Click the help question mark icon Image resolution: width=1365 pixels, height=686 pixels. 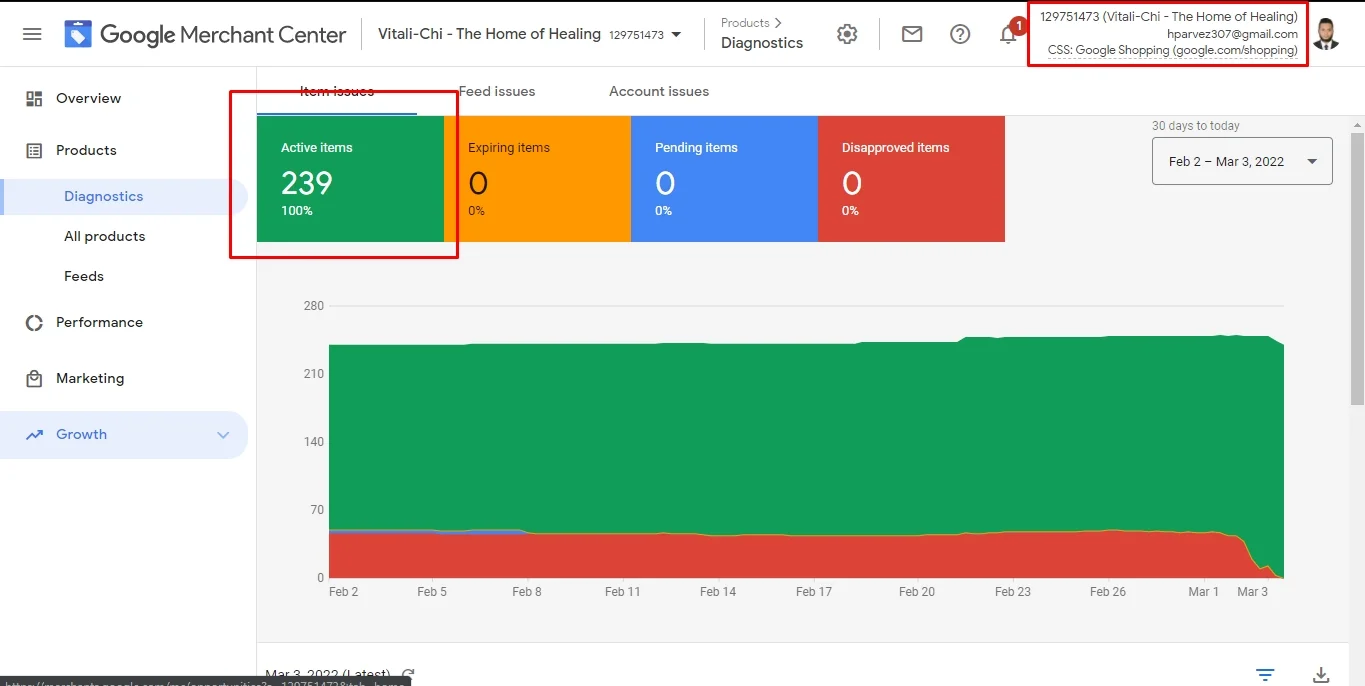[x=960, y=34]
